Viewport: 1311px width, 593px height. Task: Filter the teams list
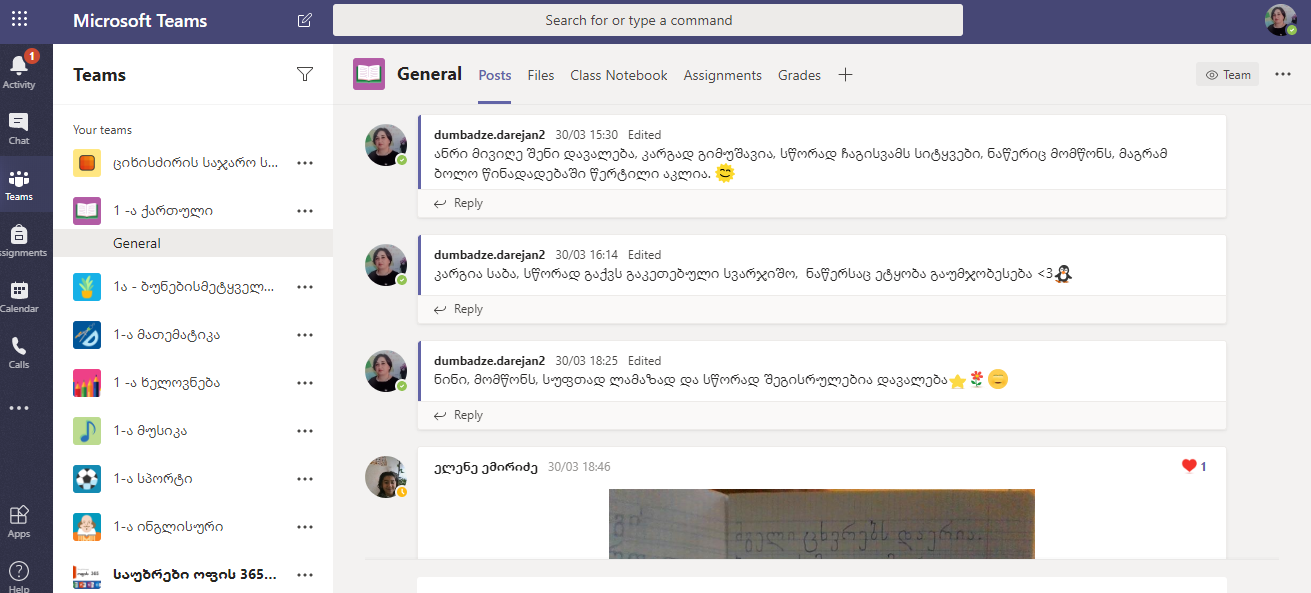[x=305, y=74]
